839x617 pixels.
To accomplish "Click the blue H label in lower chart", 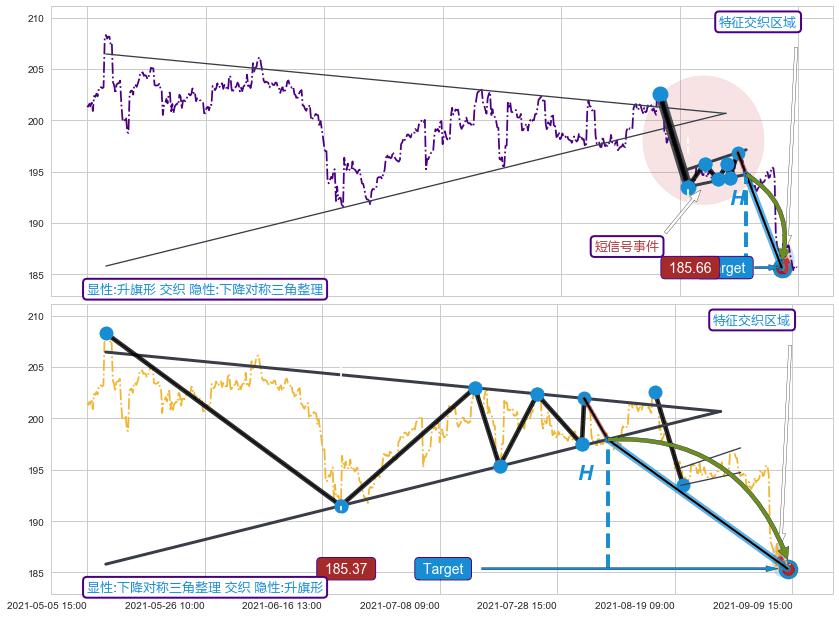I will click(x=586, y=474).
